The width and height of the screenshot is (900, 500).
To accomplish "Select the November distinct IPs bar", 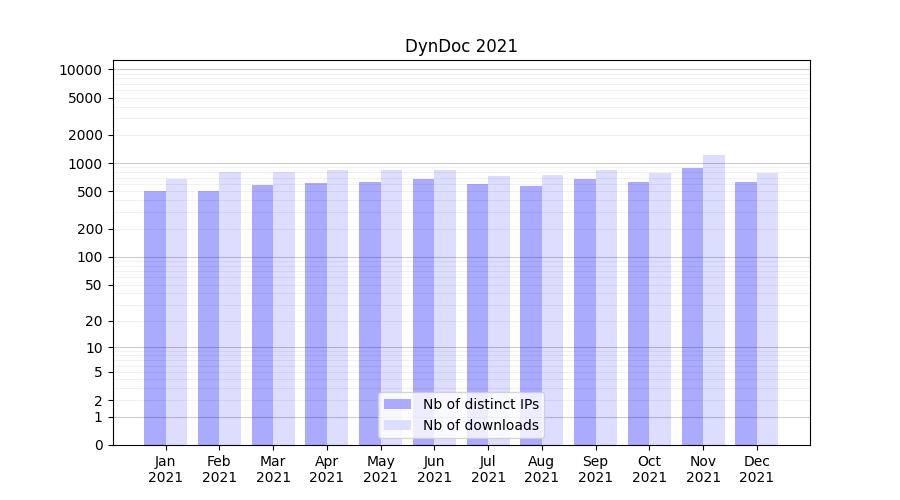I will tap(692, 306).
